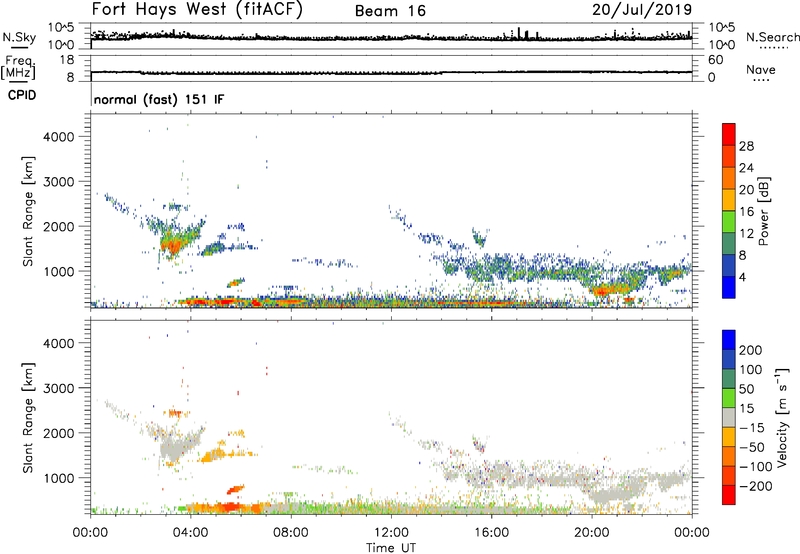Click the date "20/Jul/2019"
This screenshot has width=800, height=554.
pos(642,10)
